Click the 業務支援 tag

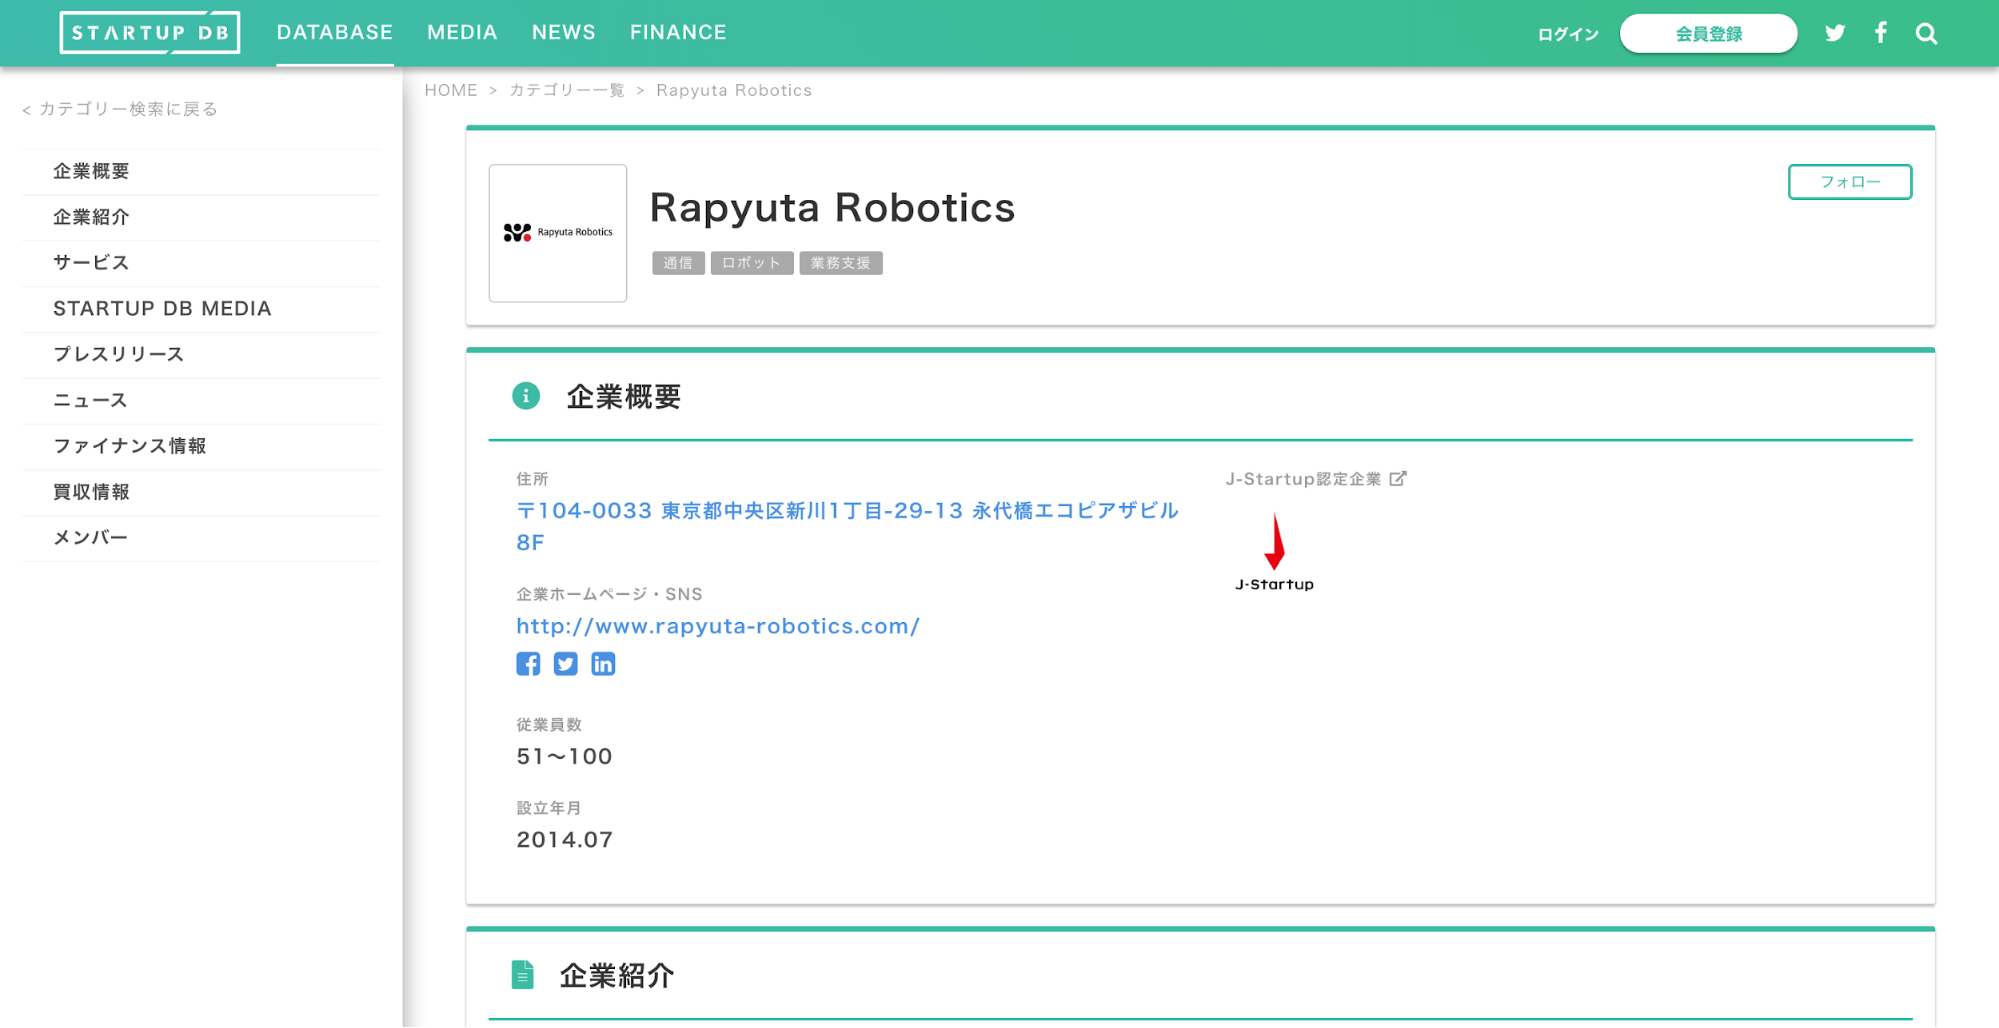[x=841, y=263]
